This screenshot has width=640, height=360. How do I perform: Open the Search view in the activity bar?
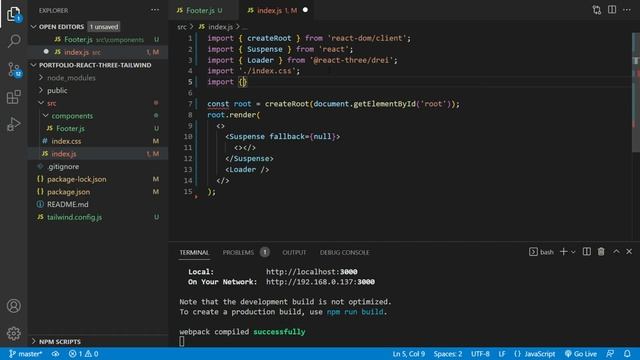click(x=14, y=41)
